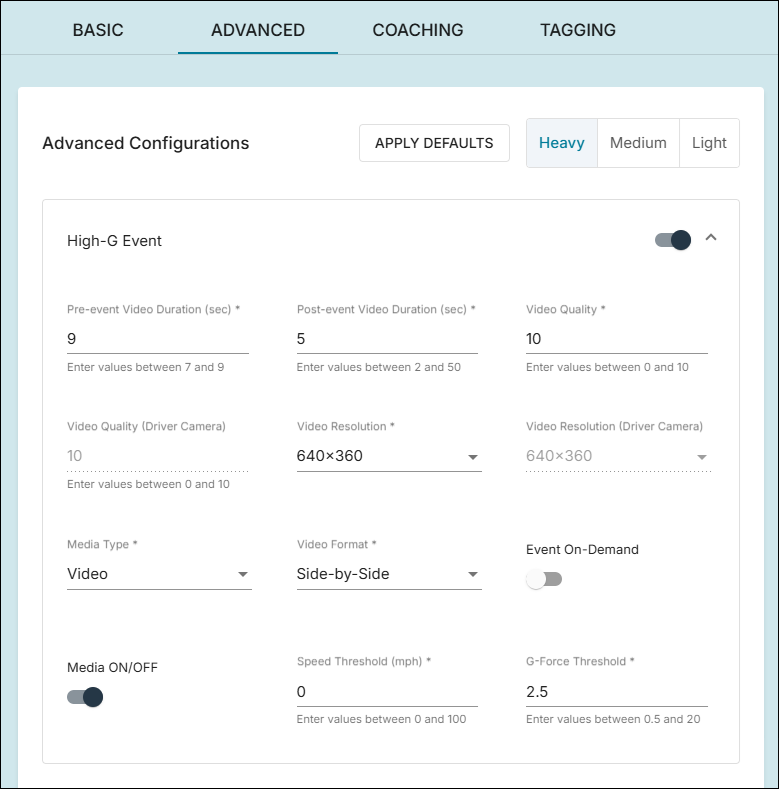This screenshot has width=779, height=789.
Task: Enable the Event On-Demand toggle
Action: pos(544,579)
